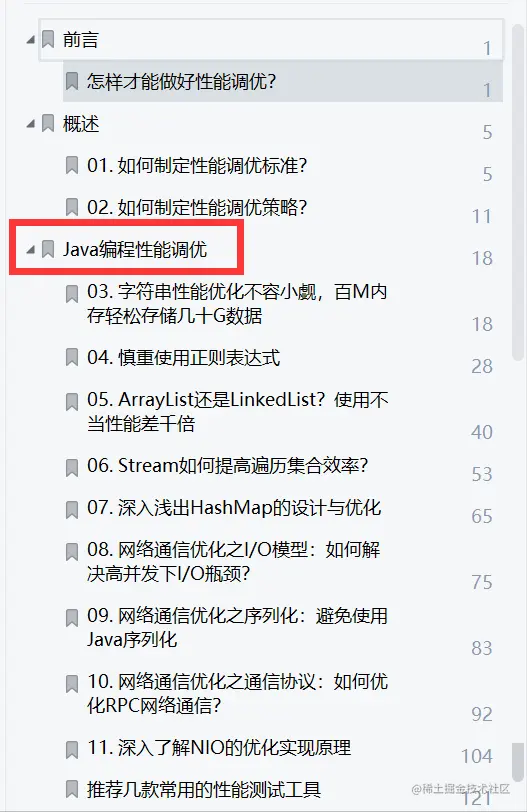Click bookmark icon beside 怎样才能做好性能调优
Screen dimensions: 527x812
click(72, 81)
